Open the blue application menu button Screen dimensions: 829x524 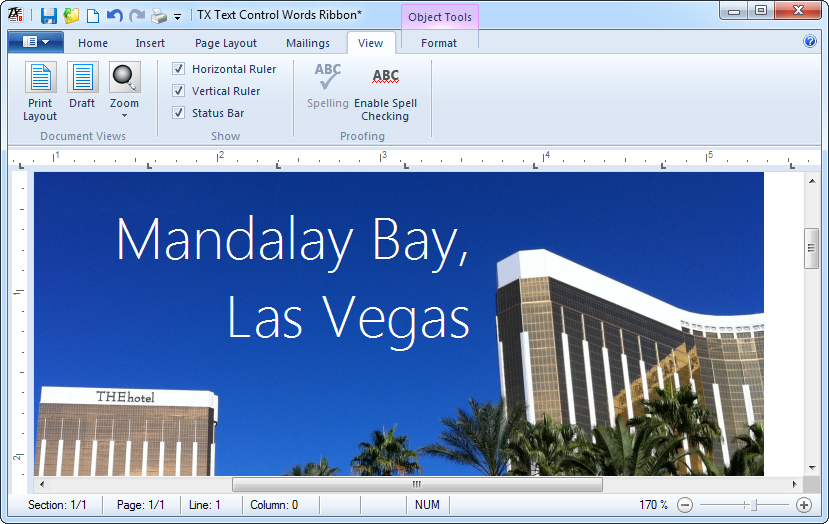tap(35, 42)
